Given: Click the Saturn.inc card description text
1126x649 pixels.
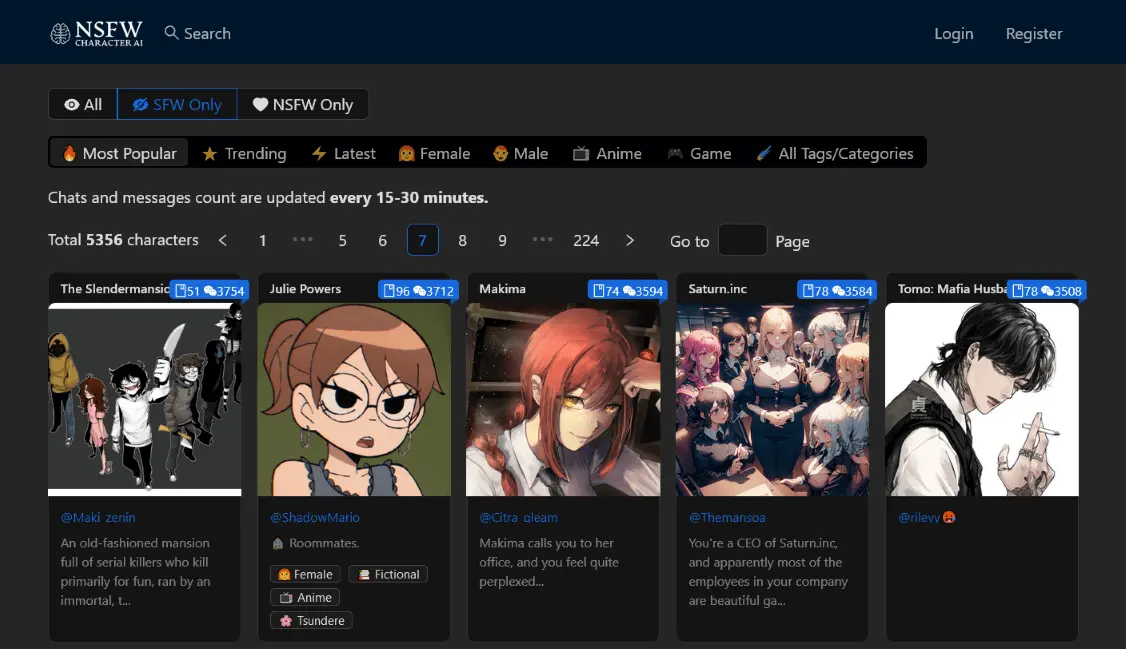Looking at the screenshot, I should [x=768, y=571].
